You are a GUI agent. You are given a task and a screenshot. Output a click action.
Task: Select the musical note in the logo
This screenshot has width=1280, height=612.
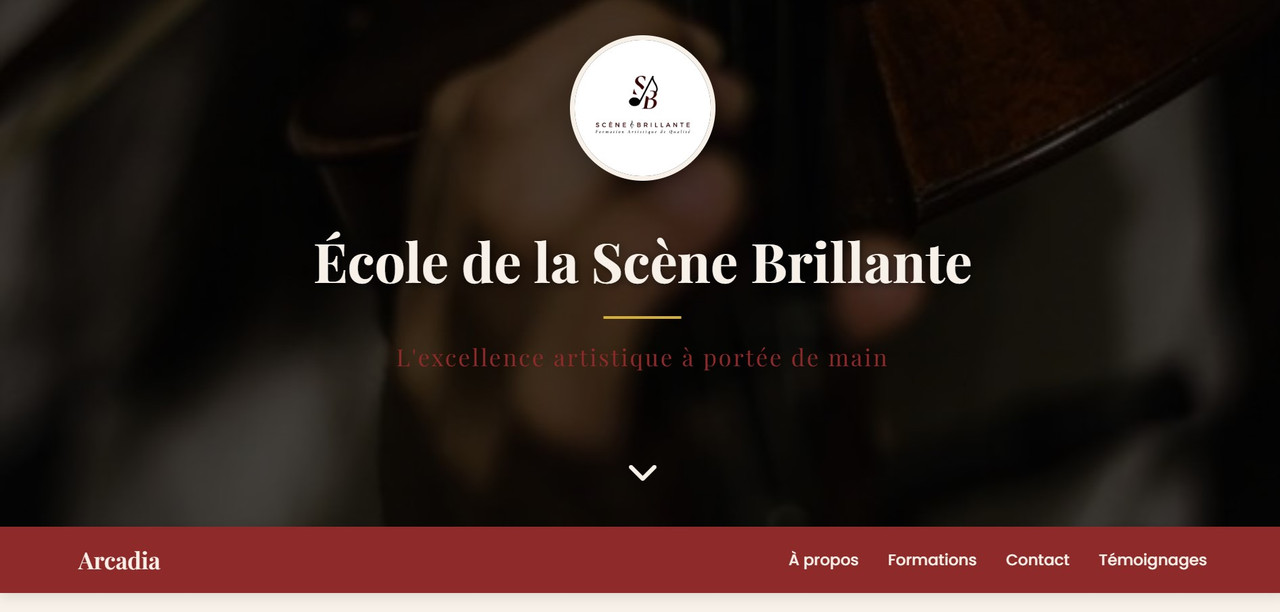[634, 100]
